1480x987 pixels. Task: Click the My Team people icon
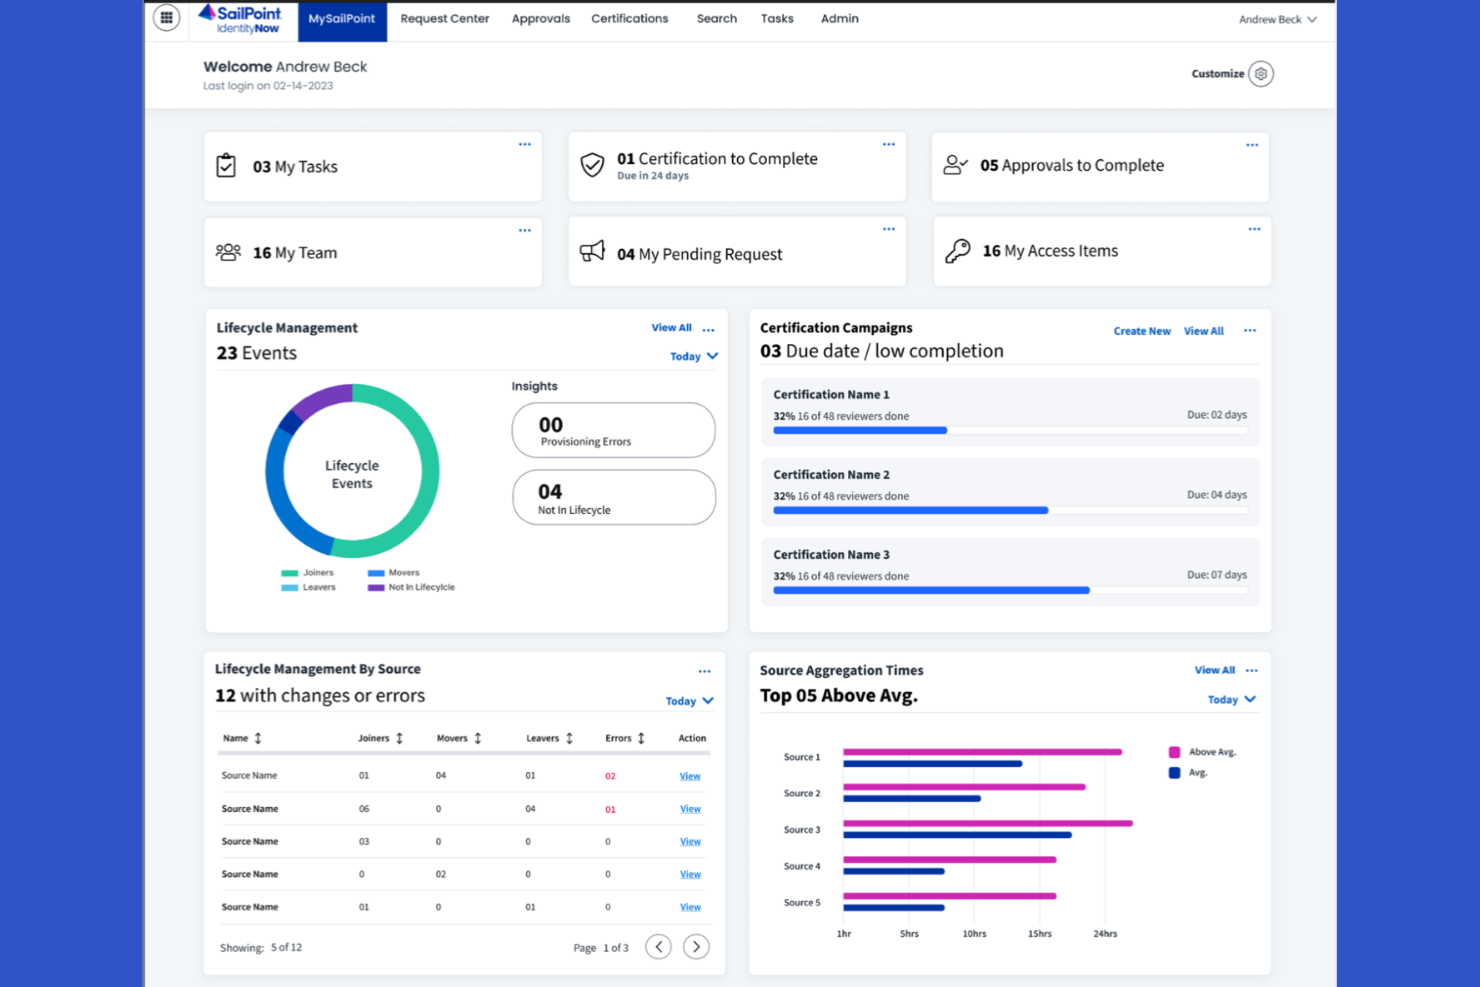(x=228, y=252)
